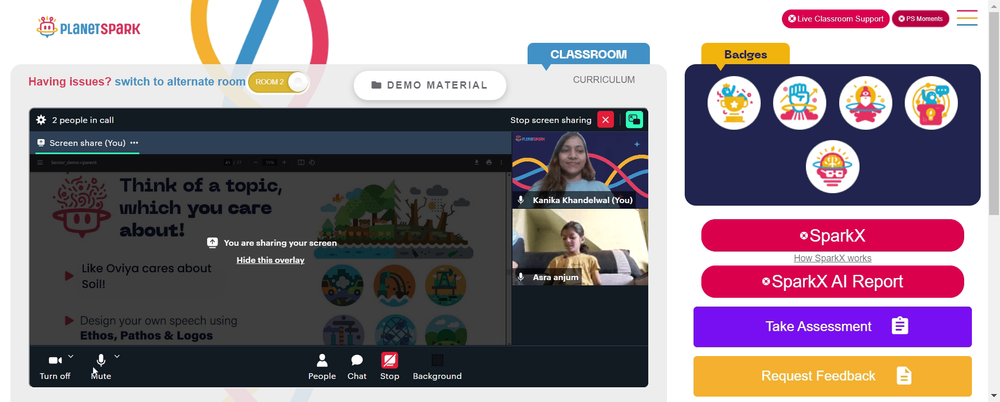The width and height of the screenshot is (1000, 402).
Task: Open the Screen share tab's three-dot menu
Action: 134,143
